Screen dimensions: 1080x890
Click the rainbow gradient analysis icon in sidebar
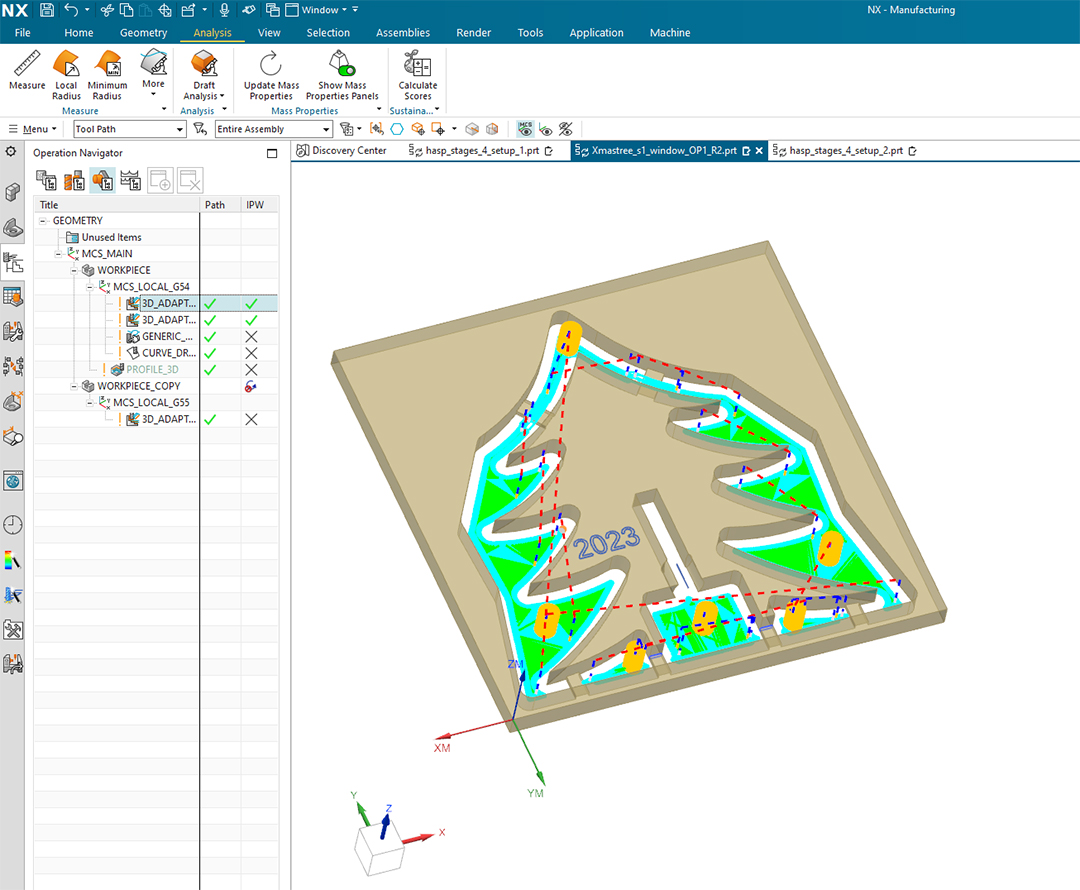tap(13, 560)
